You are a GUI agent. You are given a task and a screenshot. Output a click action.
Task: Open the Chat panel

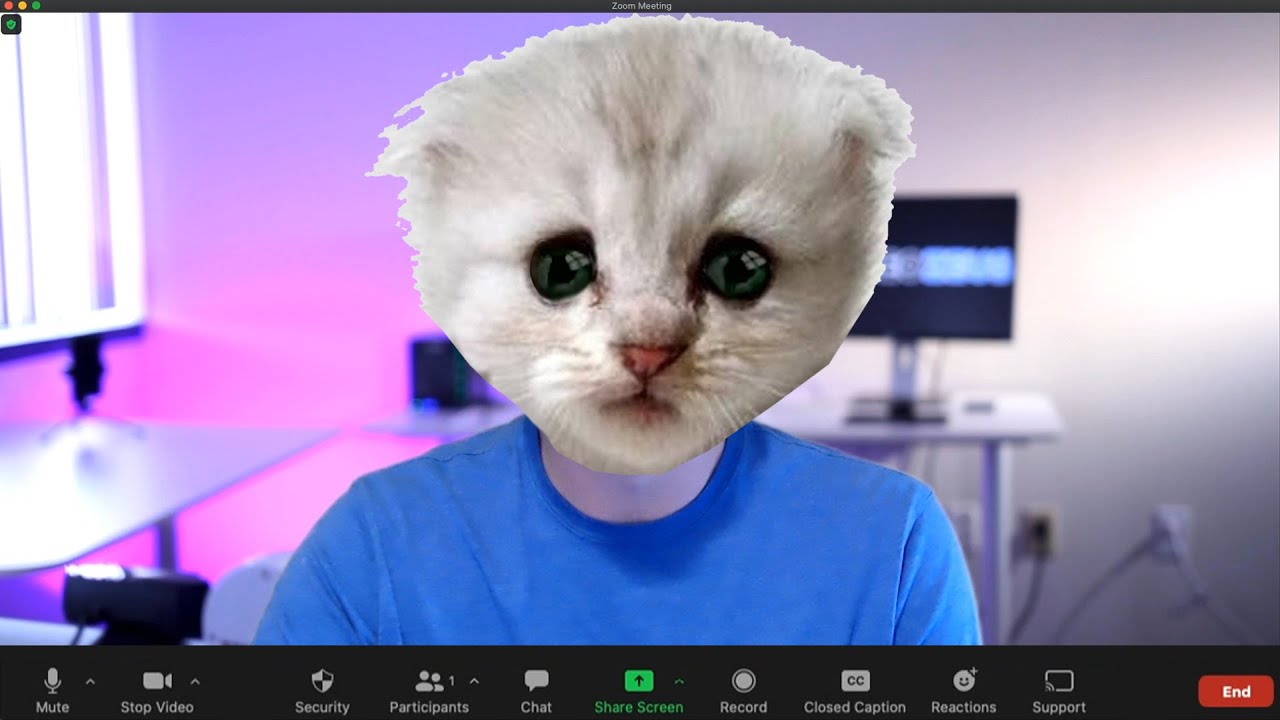536,691
